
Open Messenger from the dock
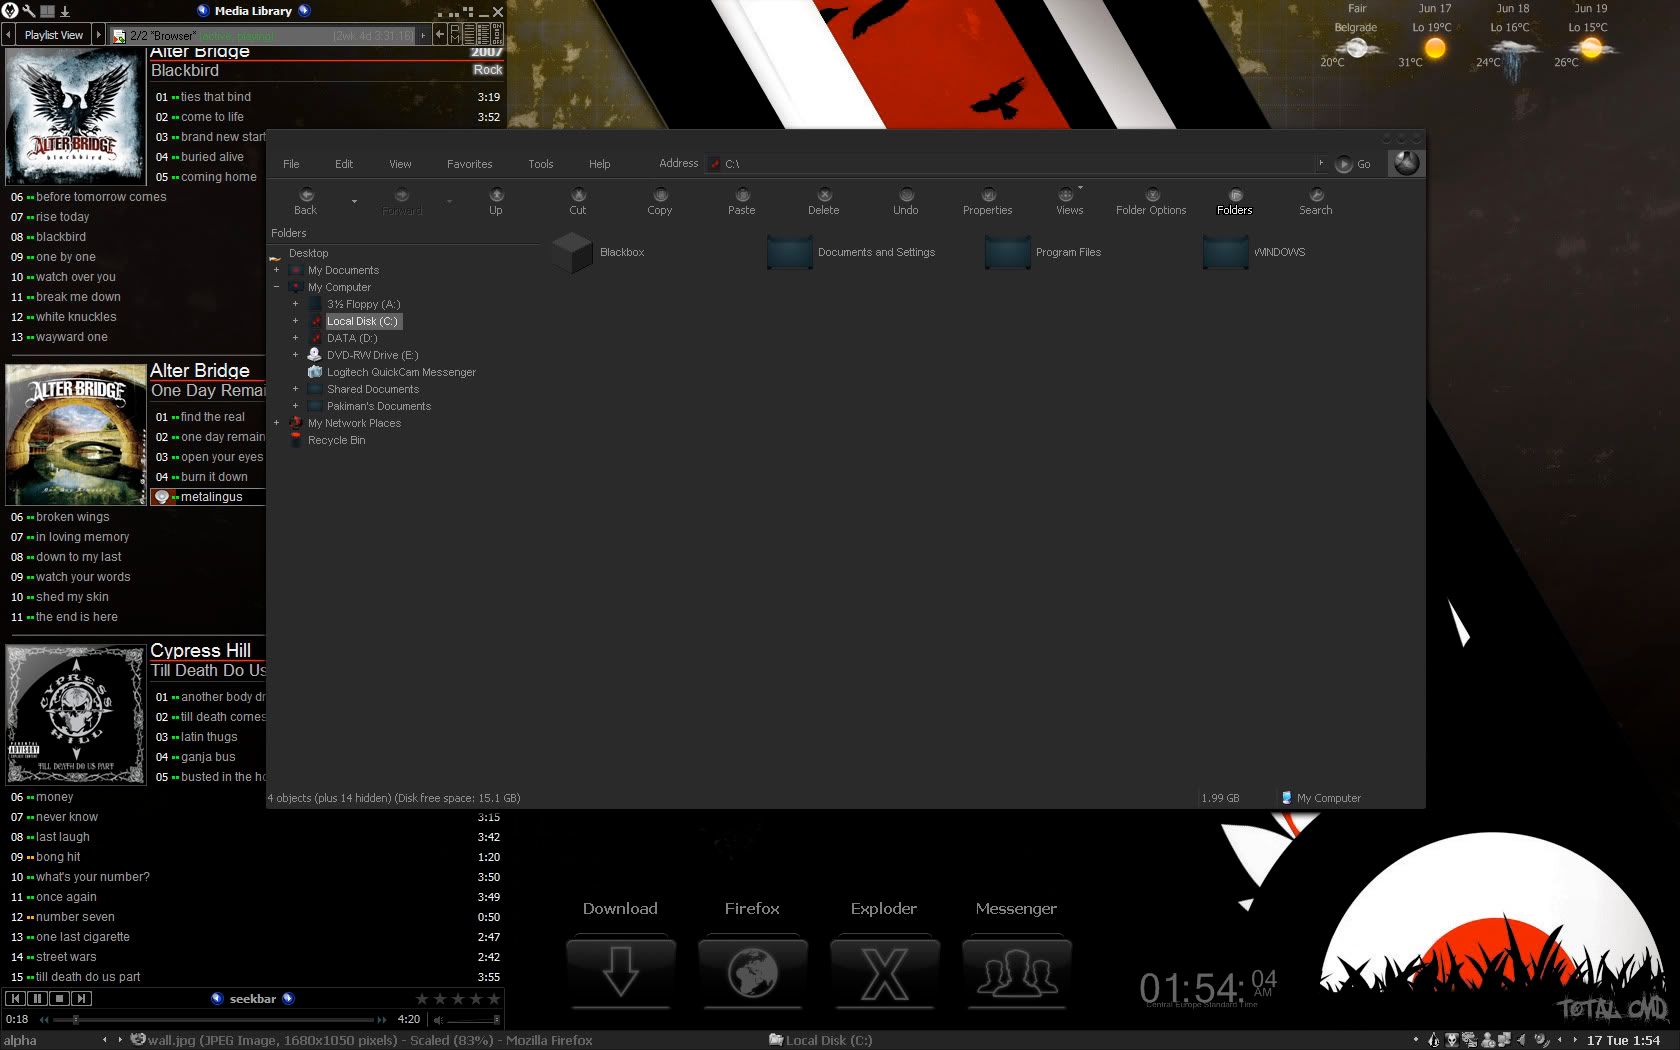pyautogui.click(x=1016, y=971)
